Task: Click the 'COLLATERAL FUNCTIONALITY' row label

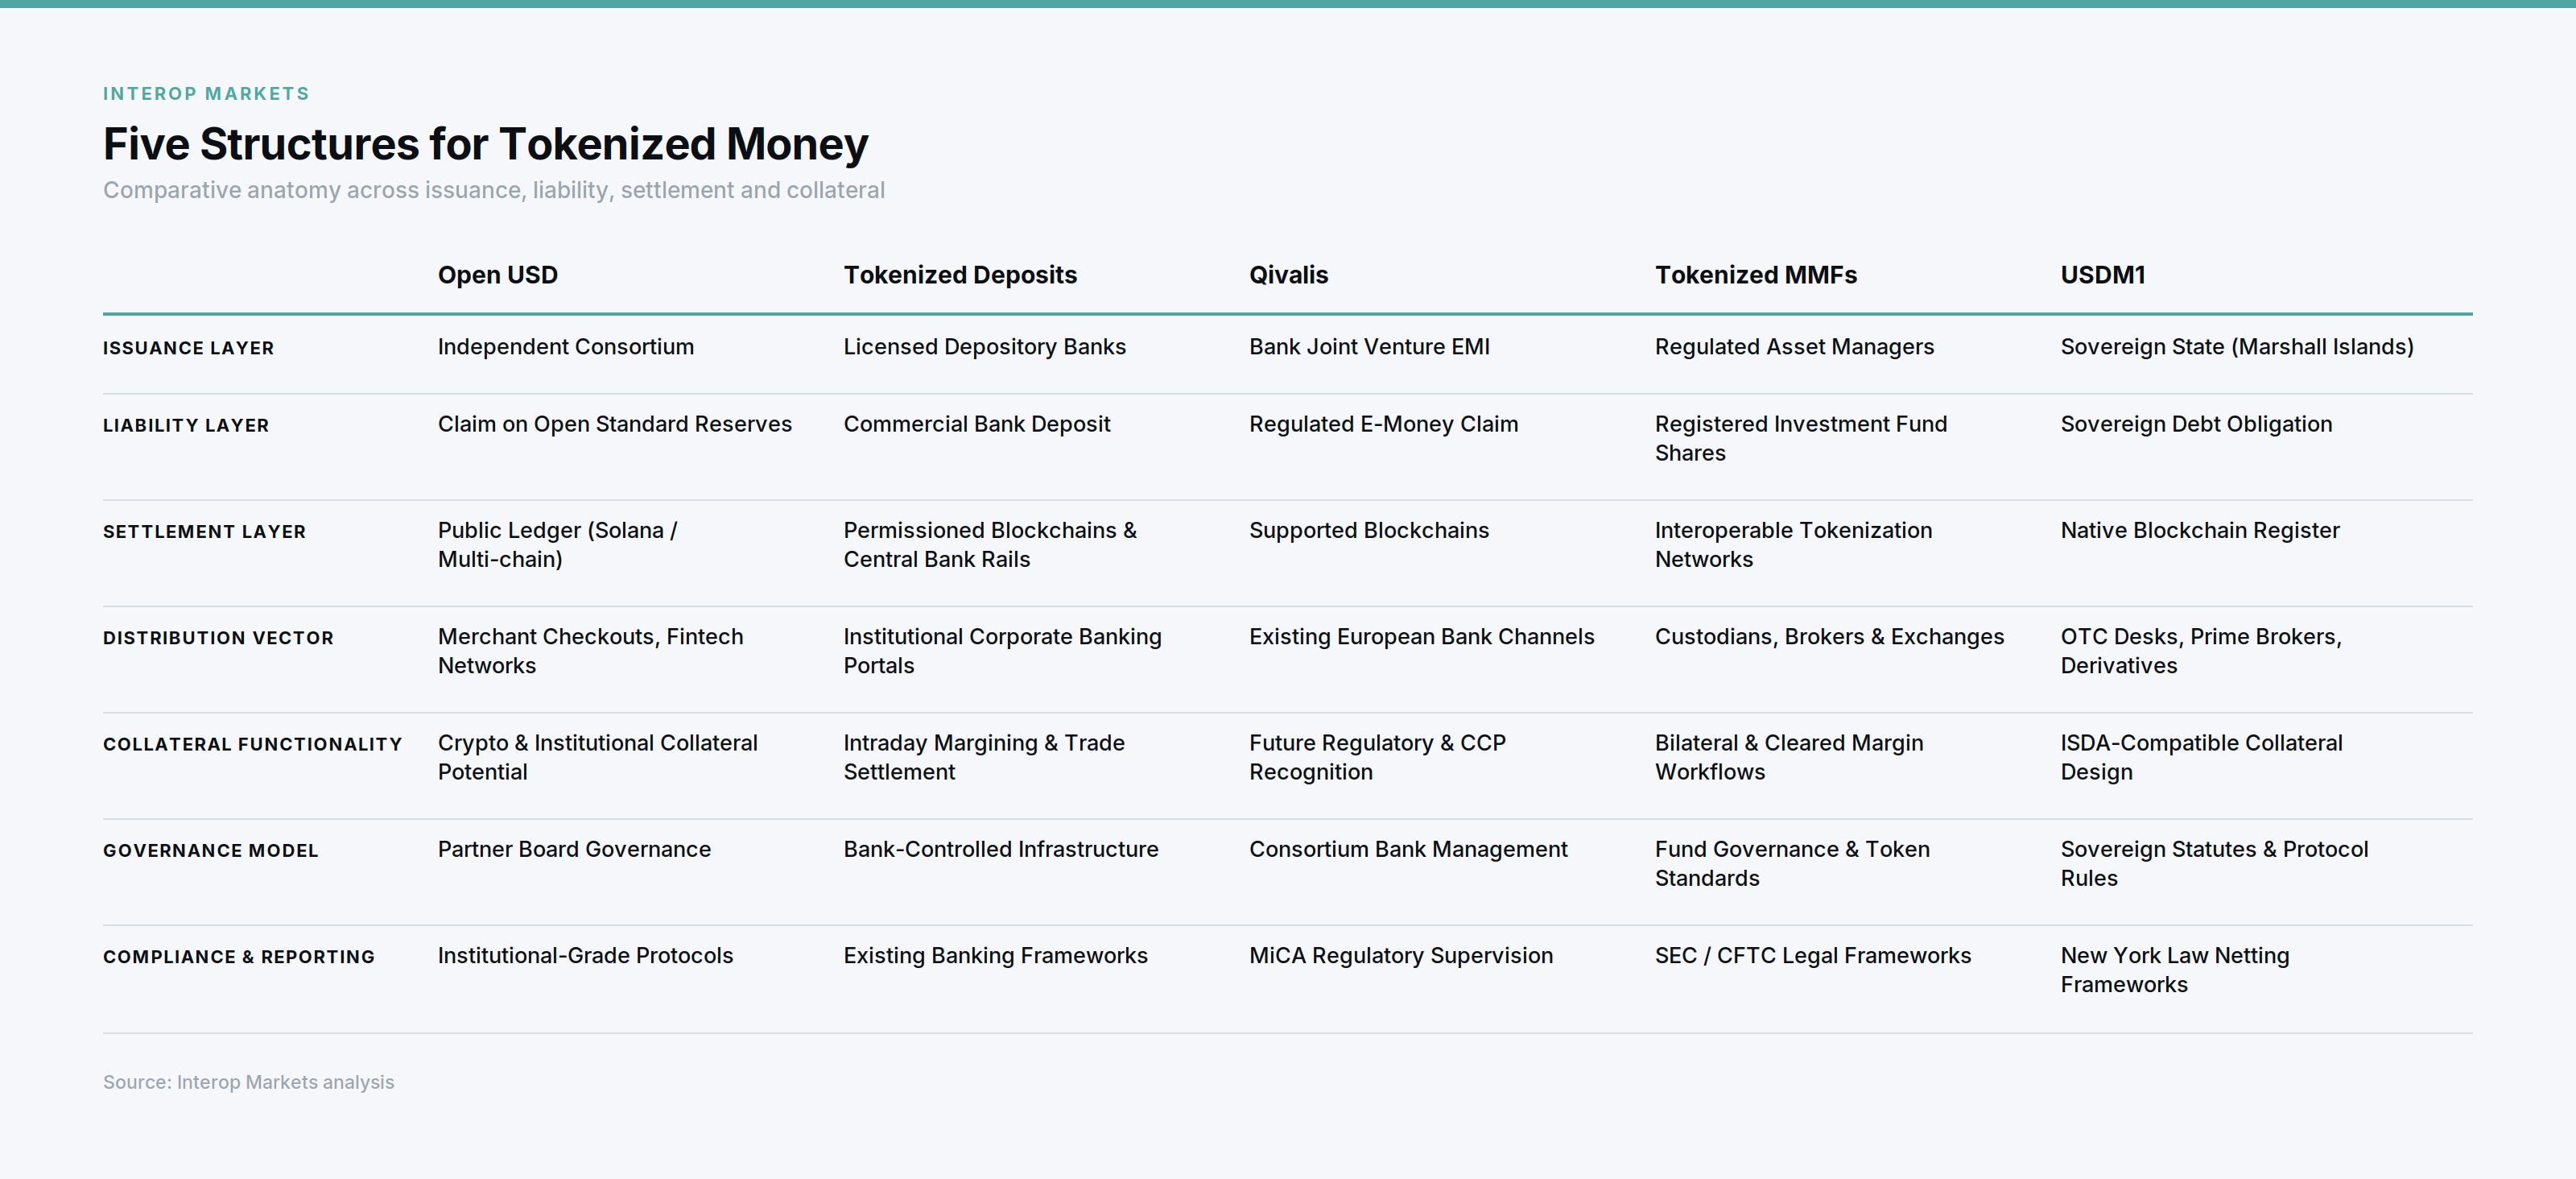Action: coord(253,744)
